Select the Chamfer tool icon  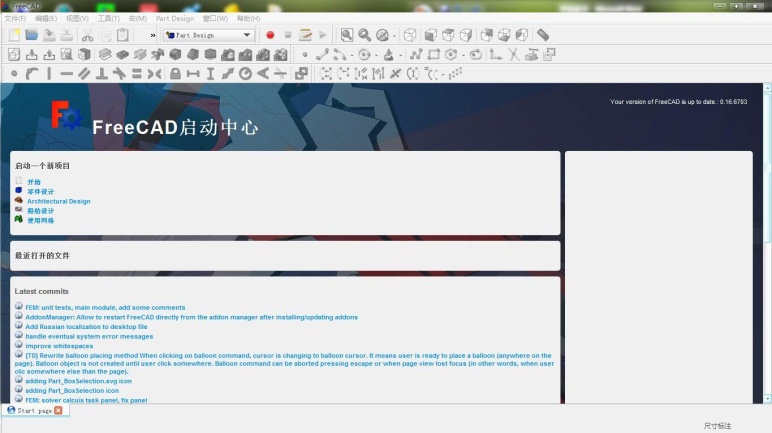point(193,54)
